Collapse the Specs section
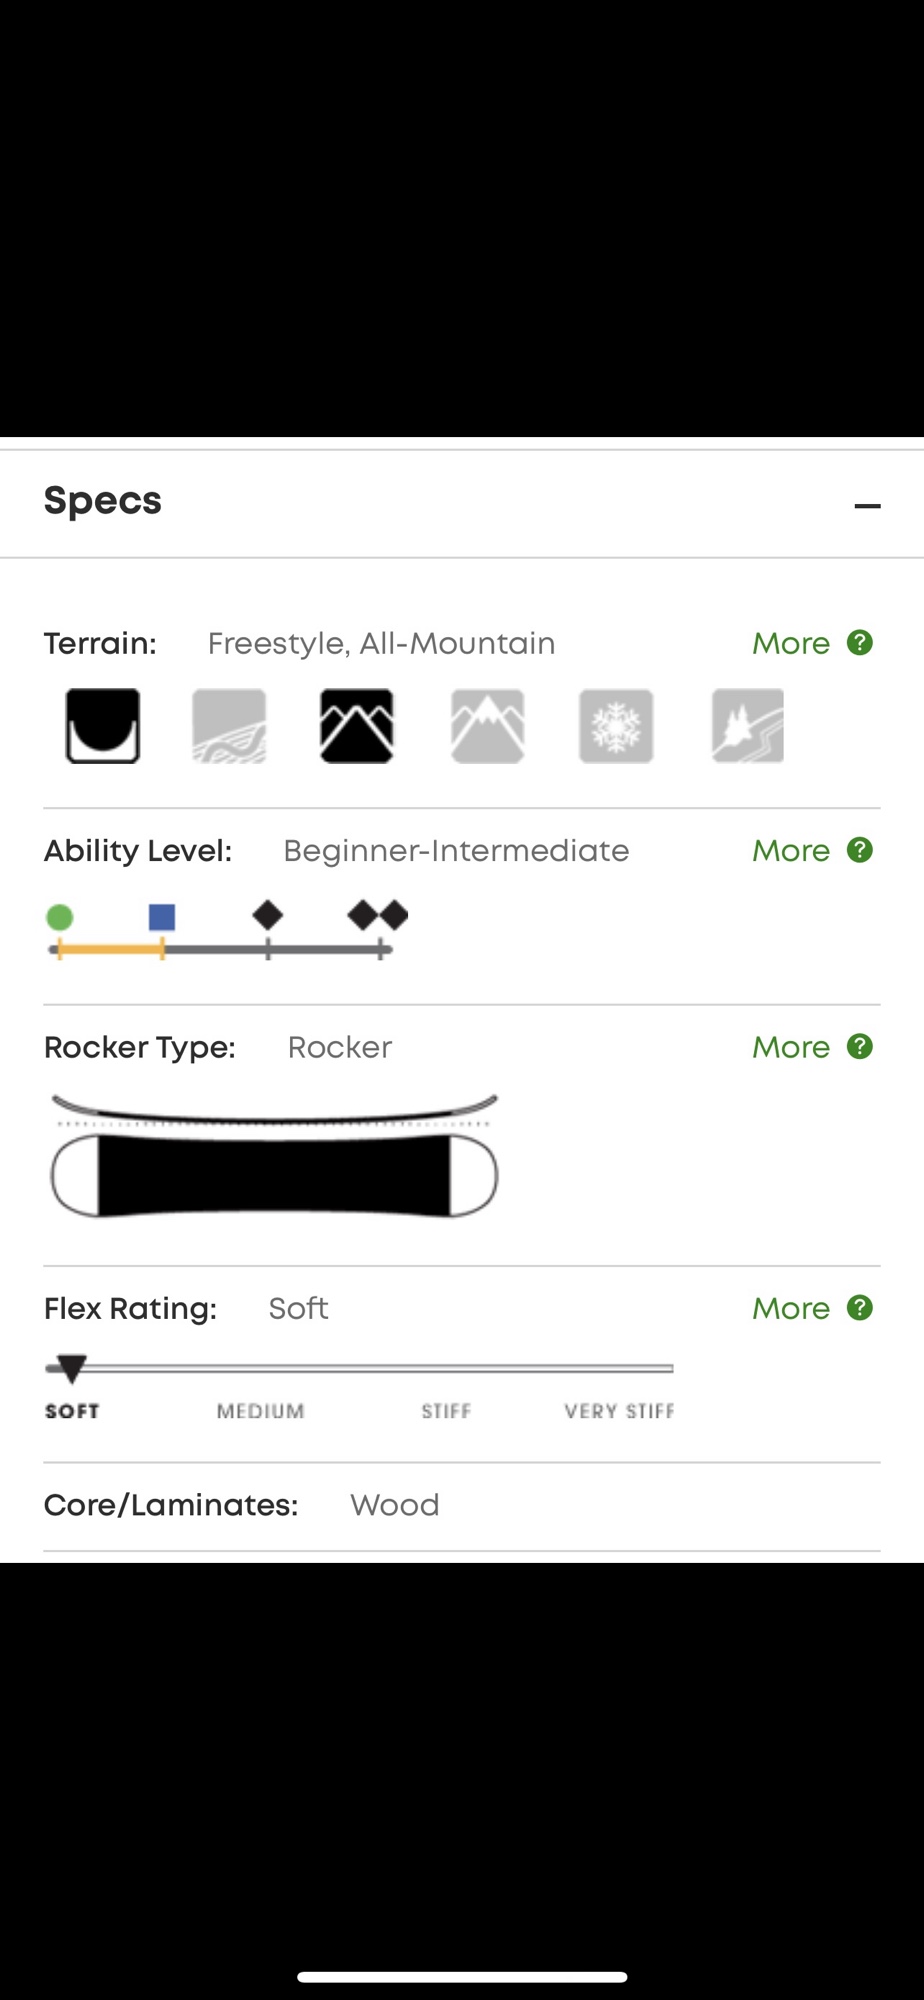Screen dimensions: 924x2000 click(866, 507)
